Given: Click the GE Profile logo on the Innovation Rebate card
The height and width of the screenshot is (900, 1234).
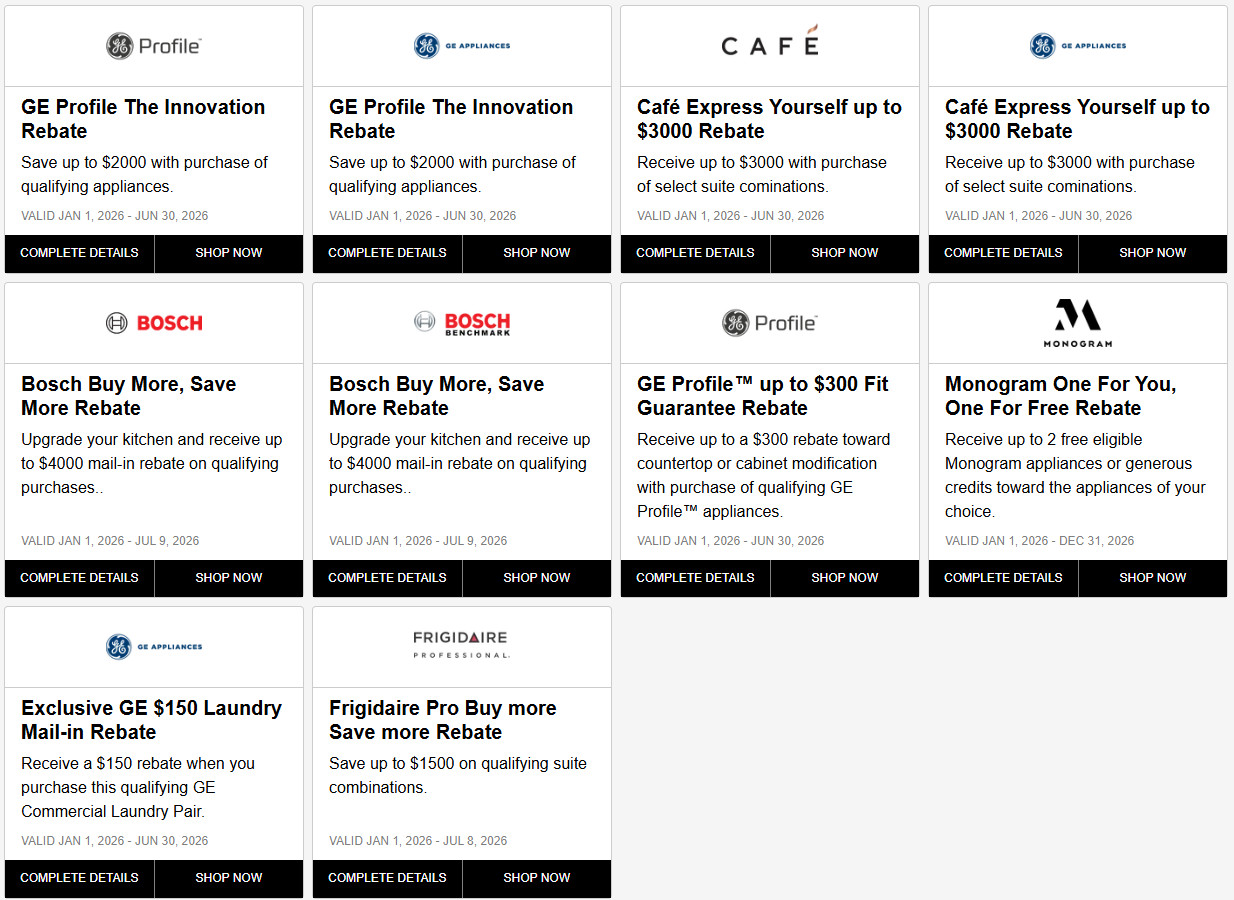Looking at the screenshot, I should 154,46.
